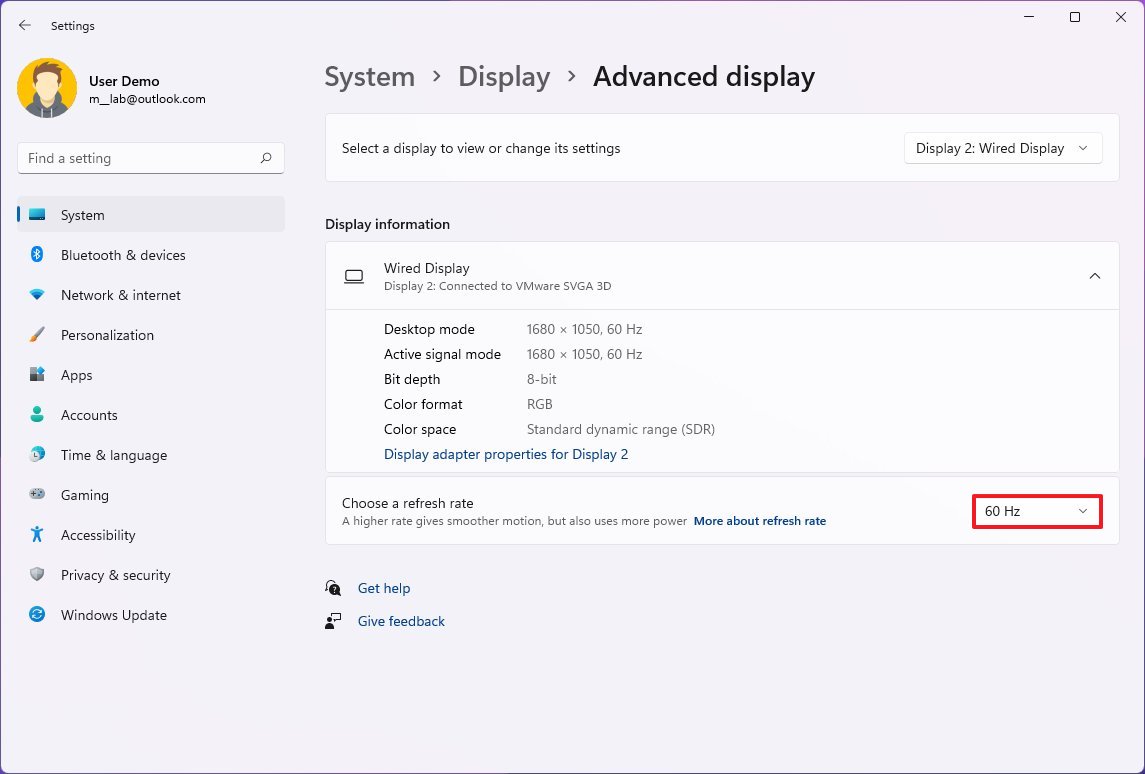Click More about refresh rate link
This screenshot has height=774, width=1145.
click(760, 521)
